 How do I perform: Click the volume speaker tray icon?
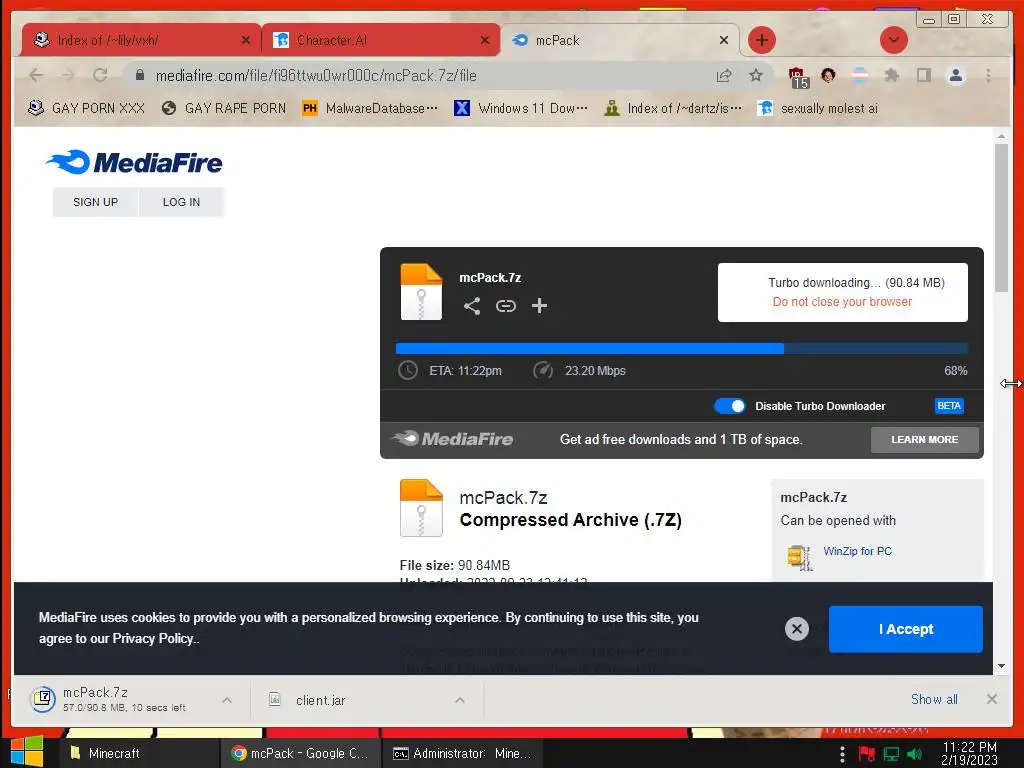tap(914, 754)
